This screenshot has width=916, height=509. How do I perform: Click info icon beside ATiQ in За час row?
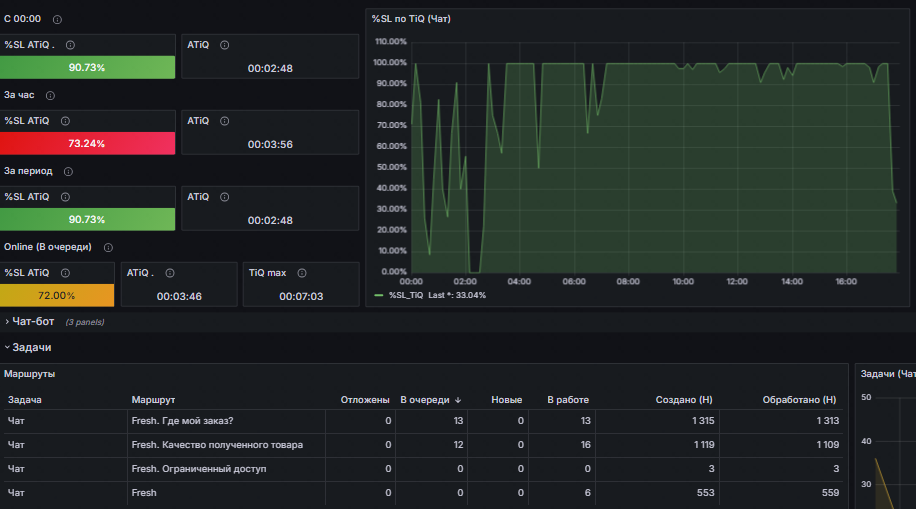(x=224, y=121)
